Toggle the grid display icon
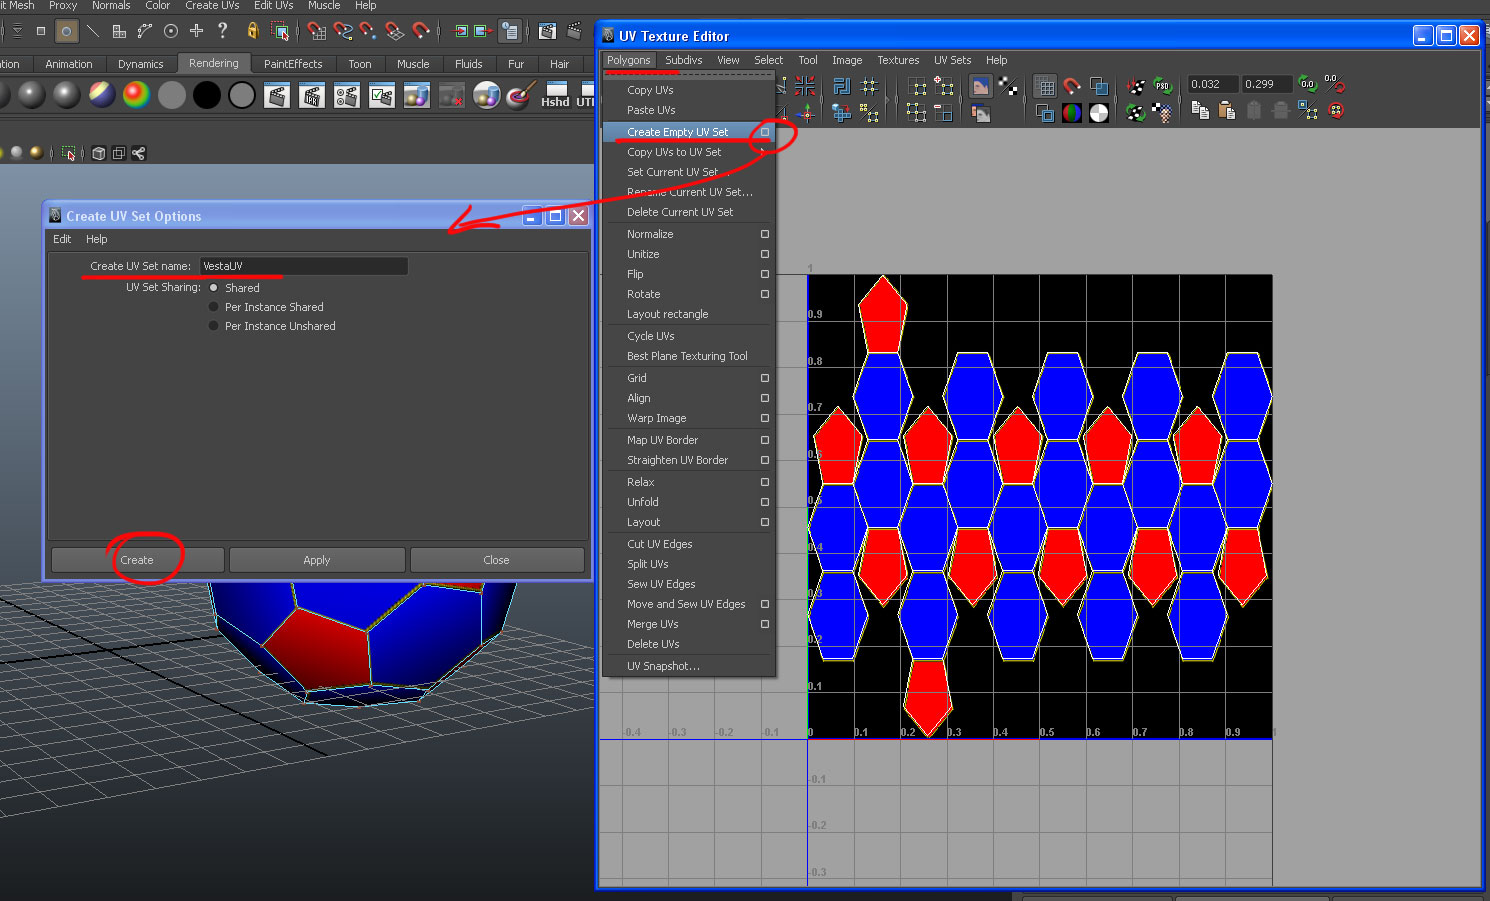 point(1045,85)
